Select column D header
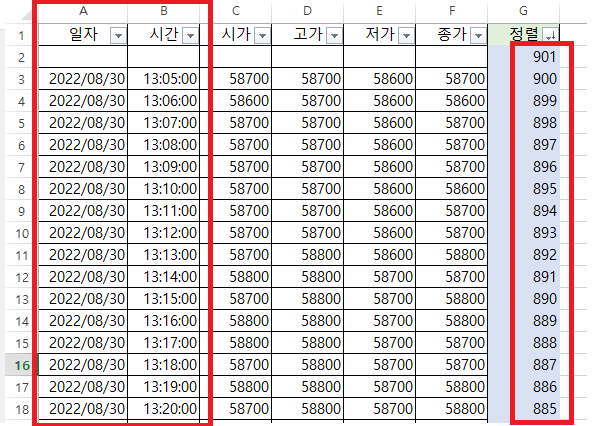The image size is (592, 426). pos(308,11)
